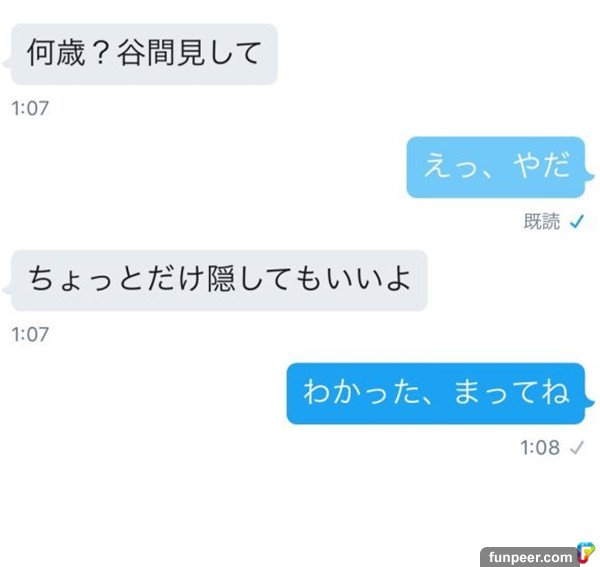Tap the 1:07 timestamp under the ちょっとだけ message

click(30, 334)
